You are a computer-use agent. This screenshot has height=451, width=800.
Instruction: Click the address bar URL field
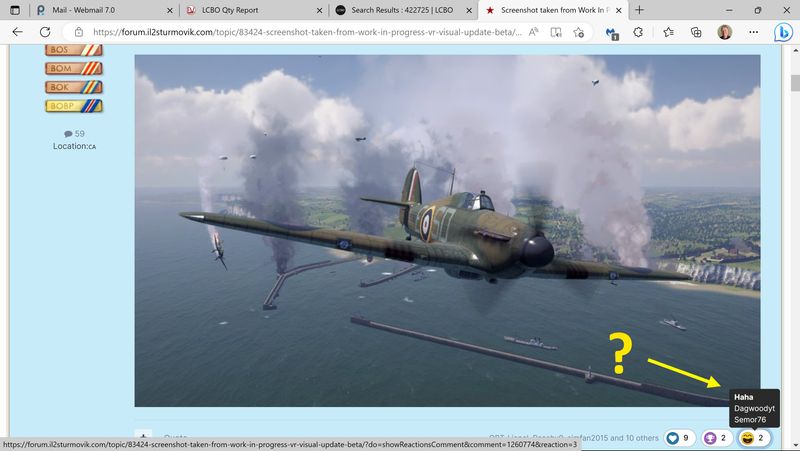(307, 32)
